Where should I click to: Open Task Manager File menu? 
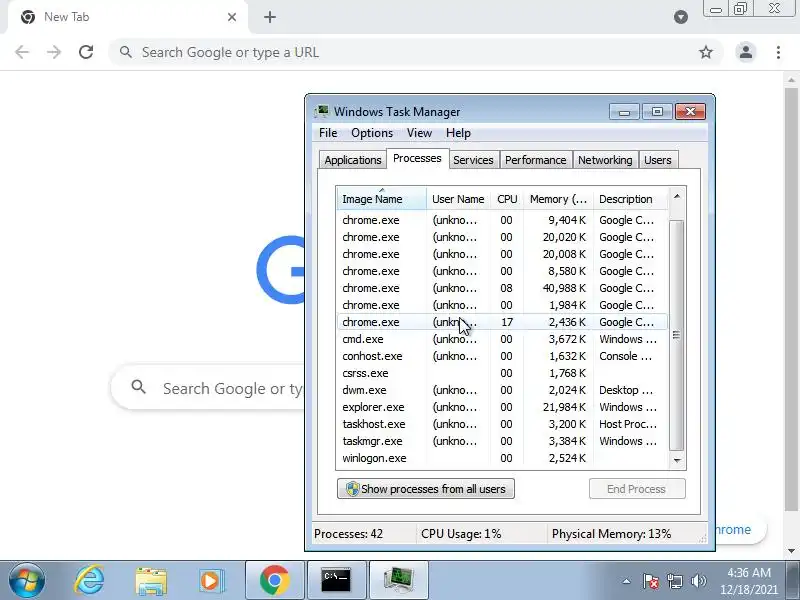click(x=328, y=133)
